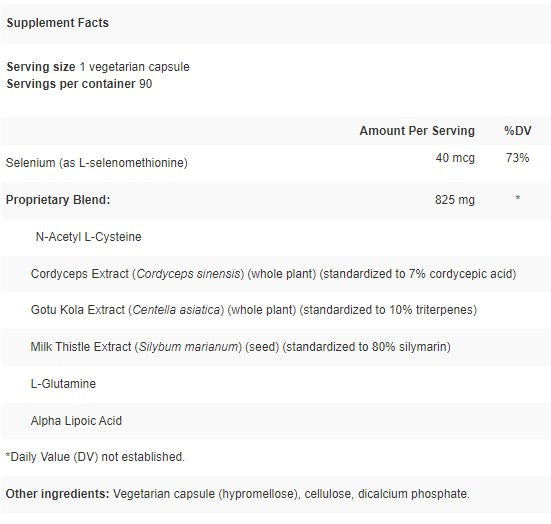
Task: Click the Alpha Lipoic Acid ingredient
Action: click(x=76, y=421)
